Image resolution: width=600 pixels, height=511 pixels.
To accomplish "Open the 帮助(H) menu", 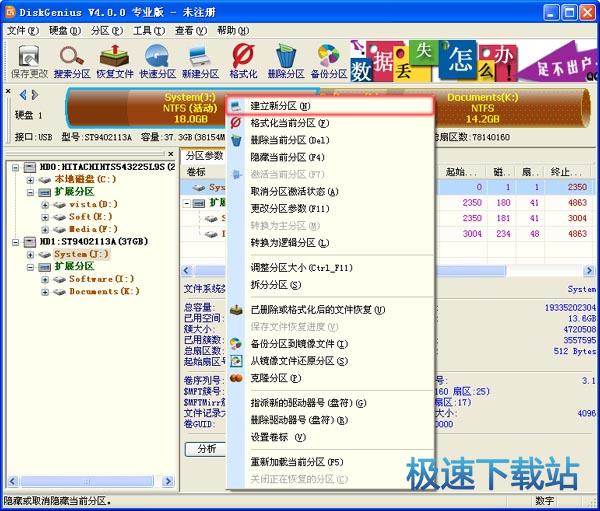I will [x=233, y=31].
